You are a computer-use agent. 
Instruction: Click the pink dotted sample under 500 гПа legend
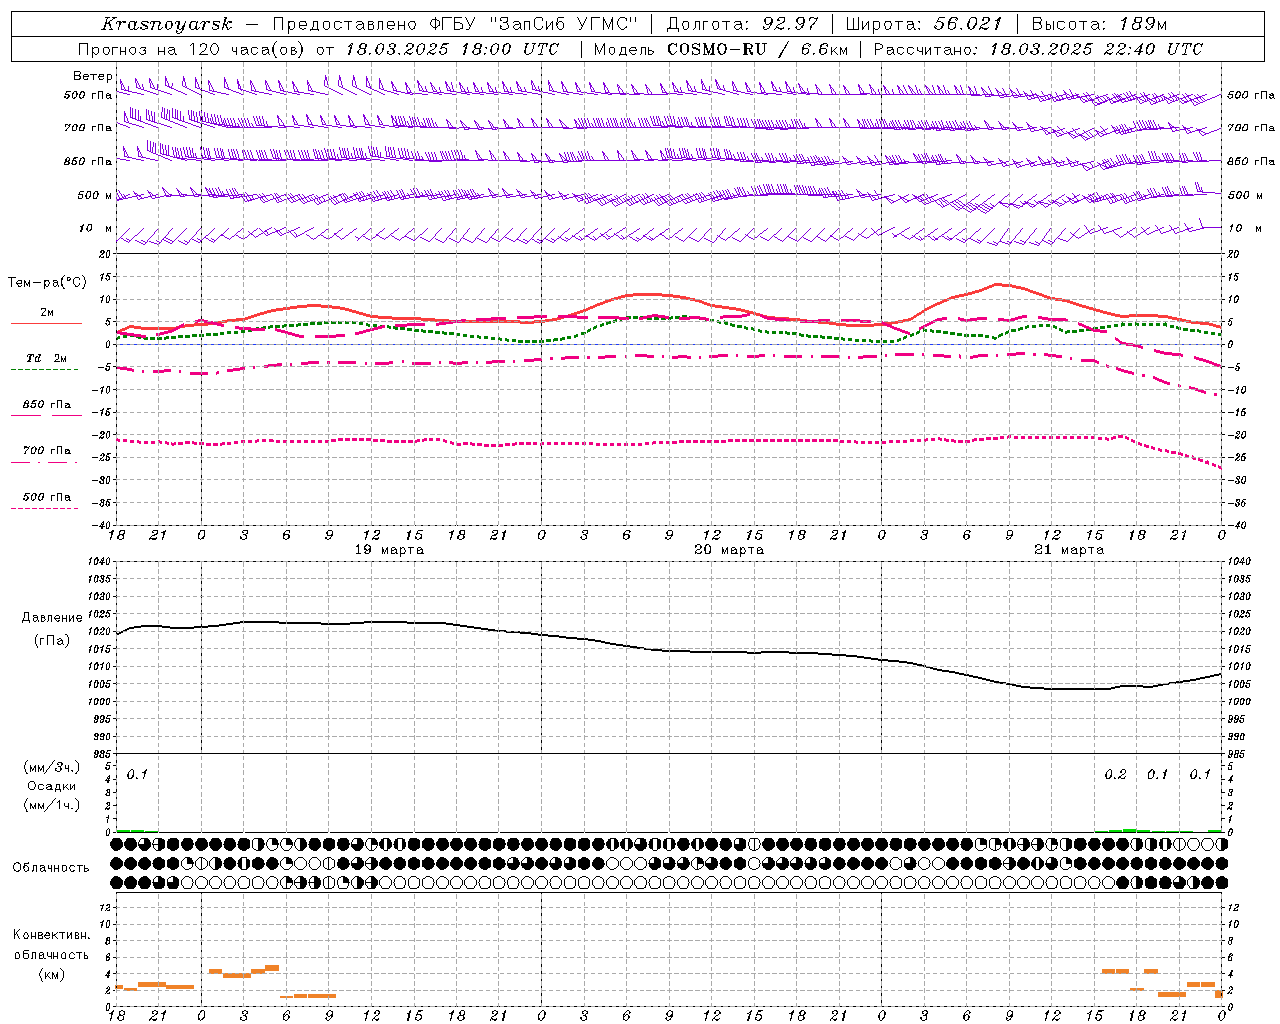pyautogui.click(x=44, y=508)
